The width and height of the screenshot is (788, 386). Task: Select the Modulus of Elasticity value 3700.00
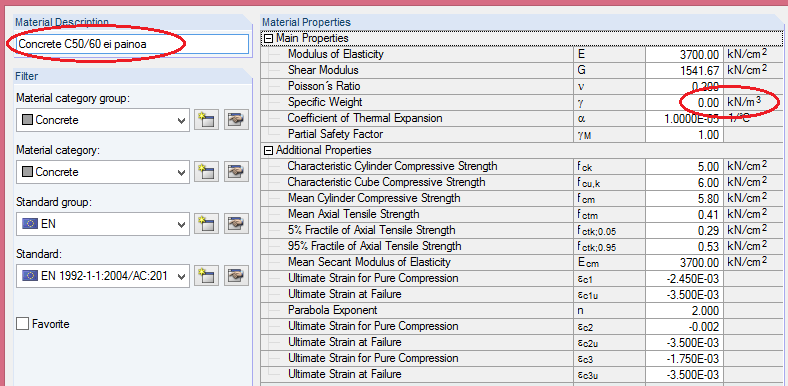click(x=685, y=54)
